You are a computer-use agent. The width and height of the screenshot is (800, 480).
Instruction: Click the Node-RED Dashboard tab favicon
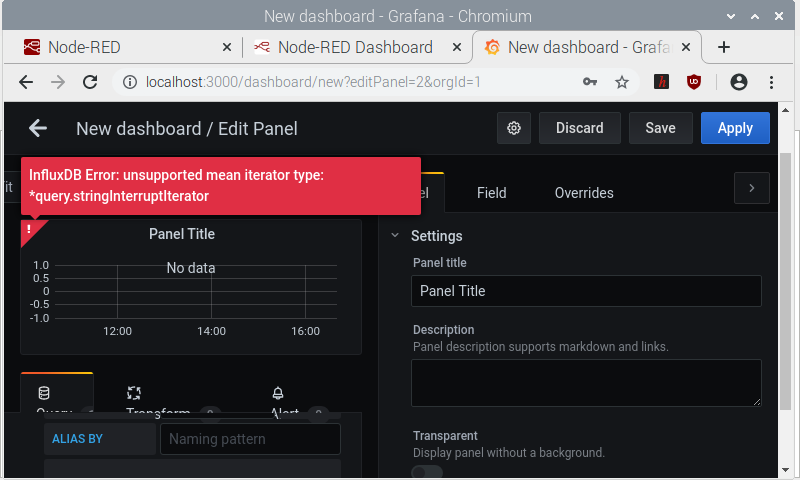coord(262,47)
